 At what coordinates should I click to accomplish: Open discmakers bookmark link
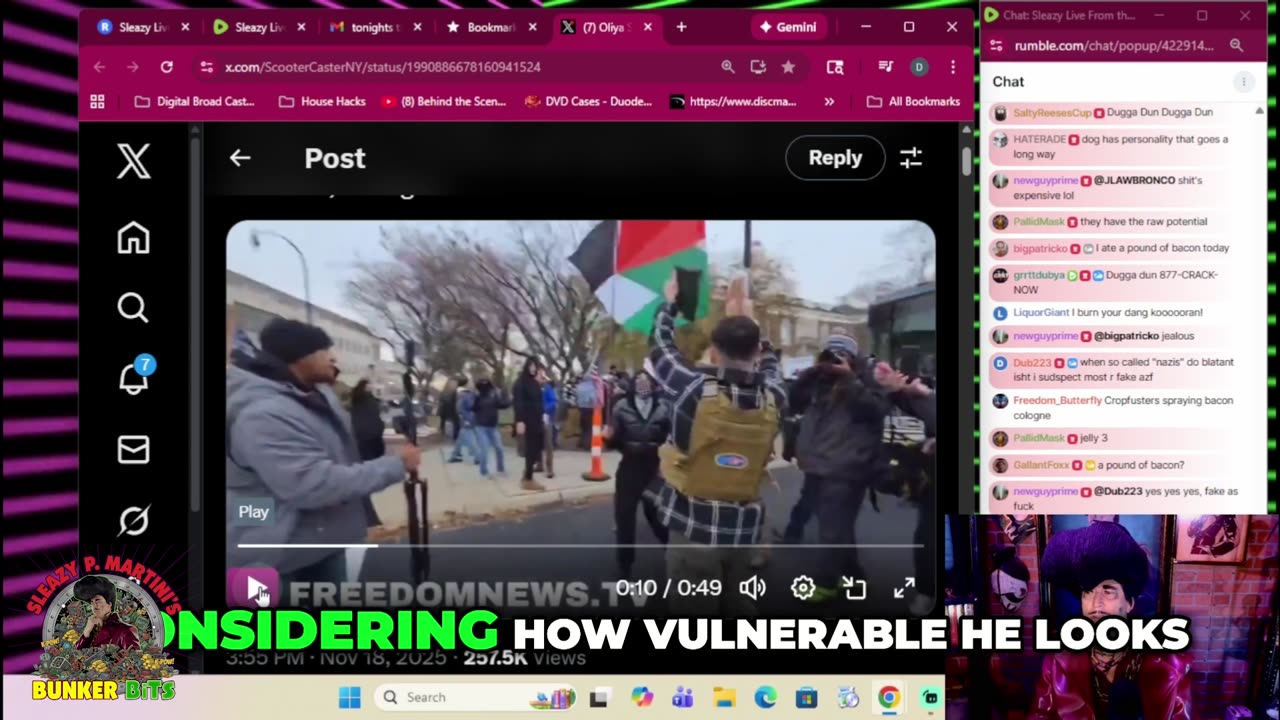pyautogui.click(x=733, y=101)
